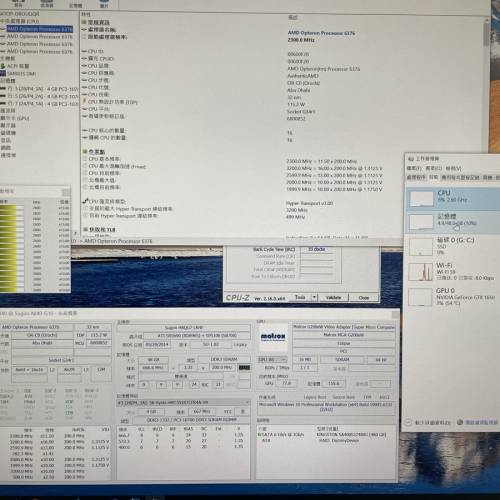
Task: Click 較少詳細資料 collapse icon in Task Manager
Action: click(x=408, y=422)
